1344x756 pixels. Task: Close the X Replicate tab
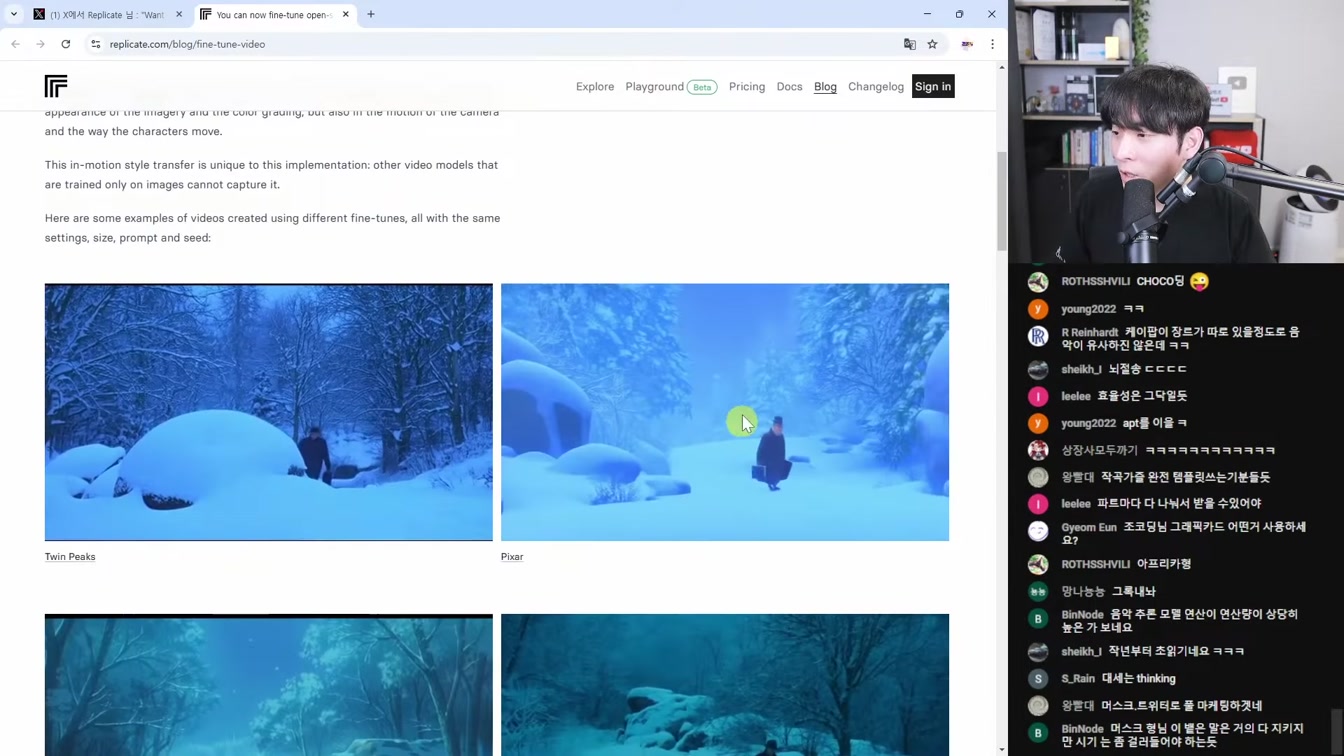point(179,14)
